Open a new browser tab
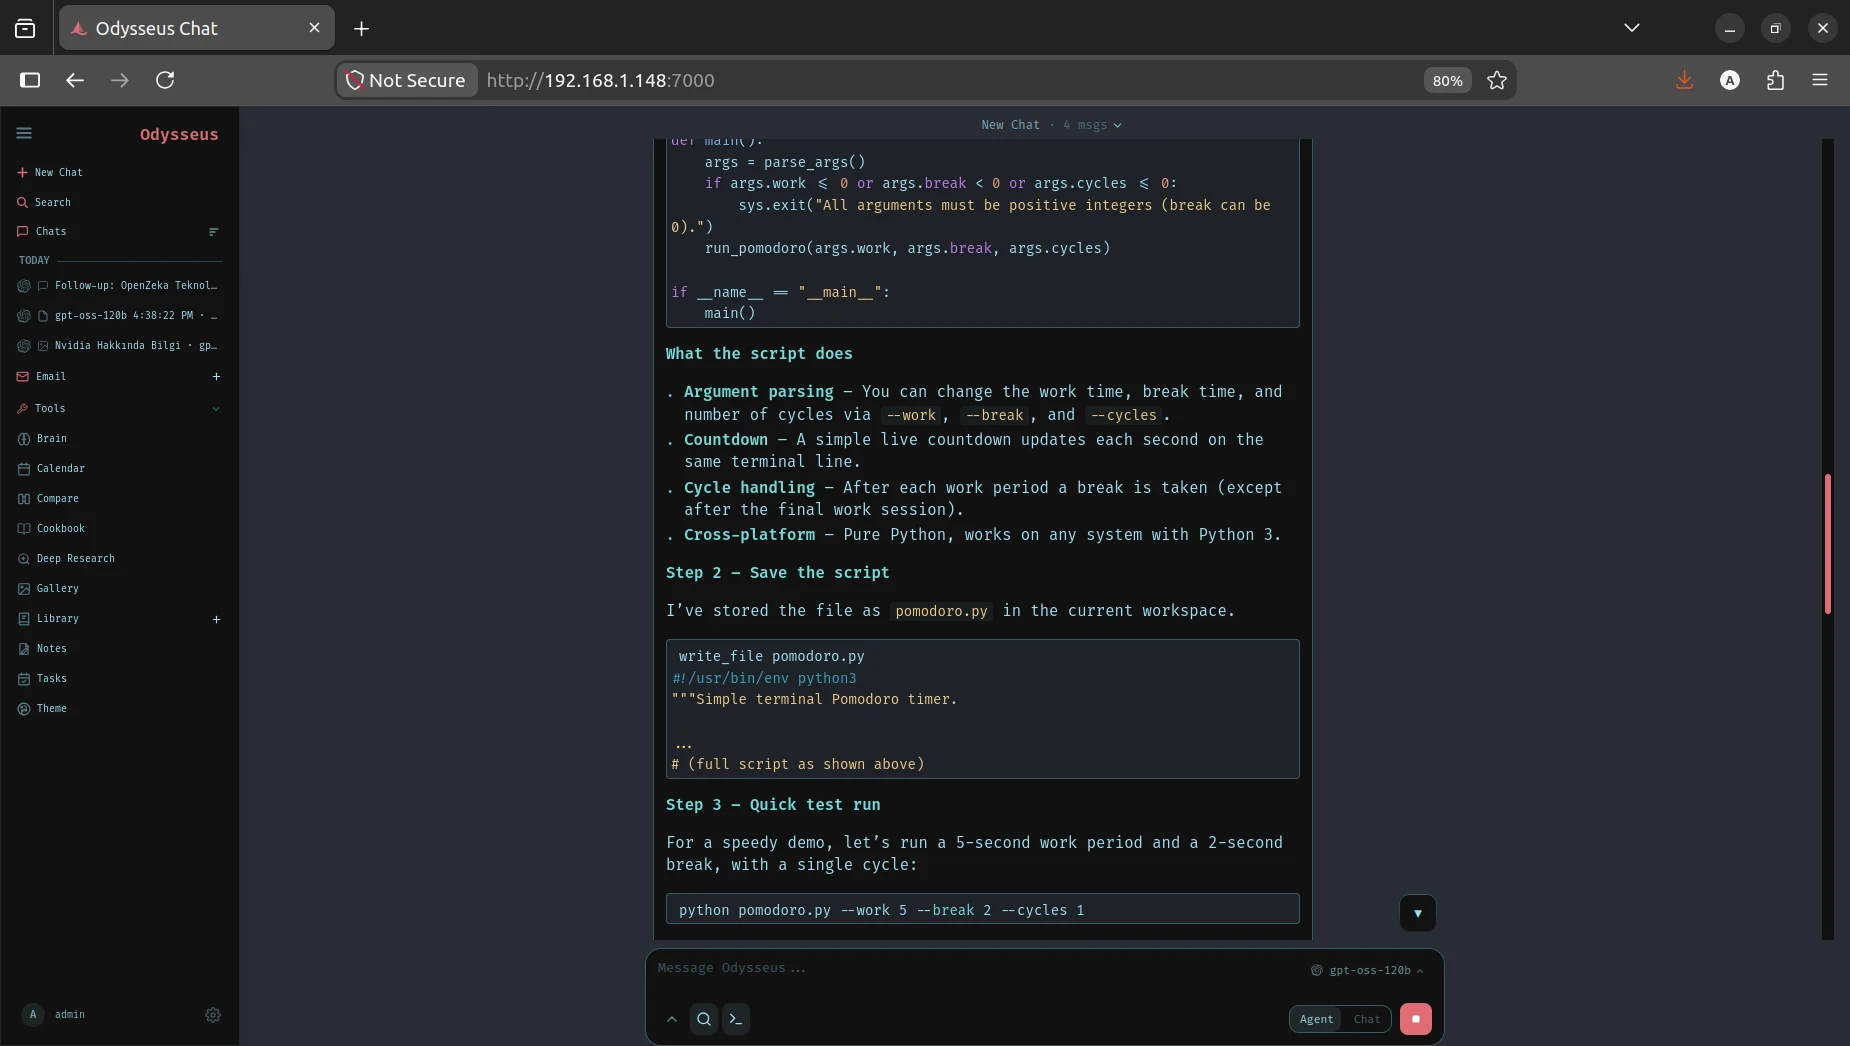This screenshot has width=1850, height=1046. [361, 28]
